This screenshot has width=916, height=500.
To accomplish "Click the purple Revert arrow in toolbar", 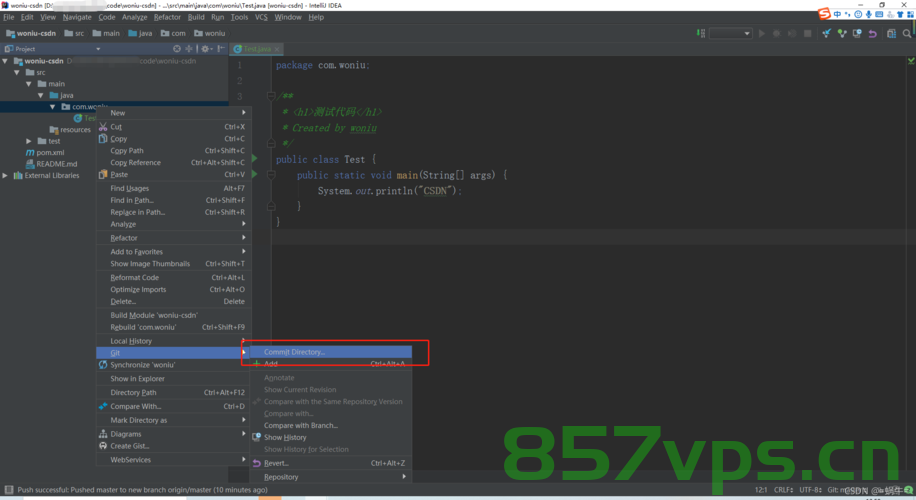I will point(872,33).
